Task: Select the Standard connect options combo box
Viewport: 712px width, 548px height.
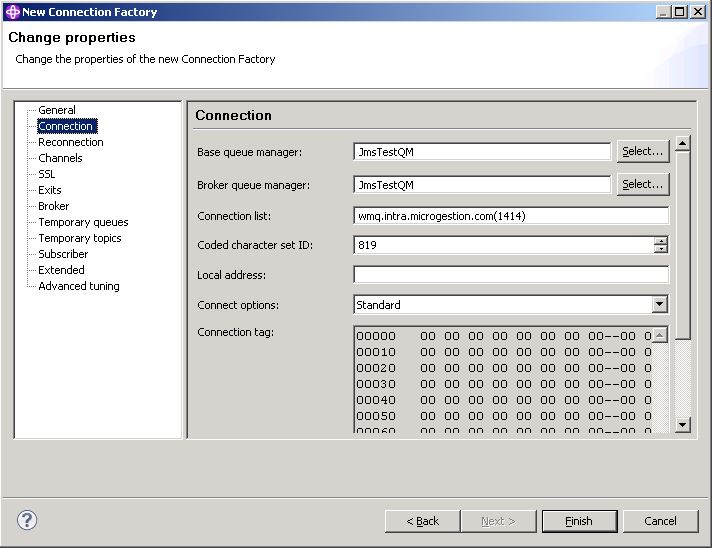Action: (x=510, y=304)
